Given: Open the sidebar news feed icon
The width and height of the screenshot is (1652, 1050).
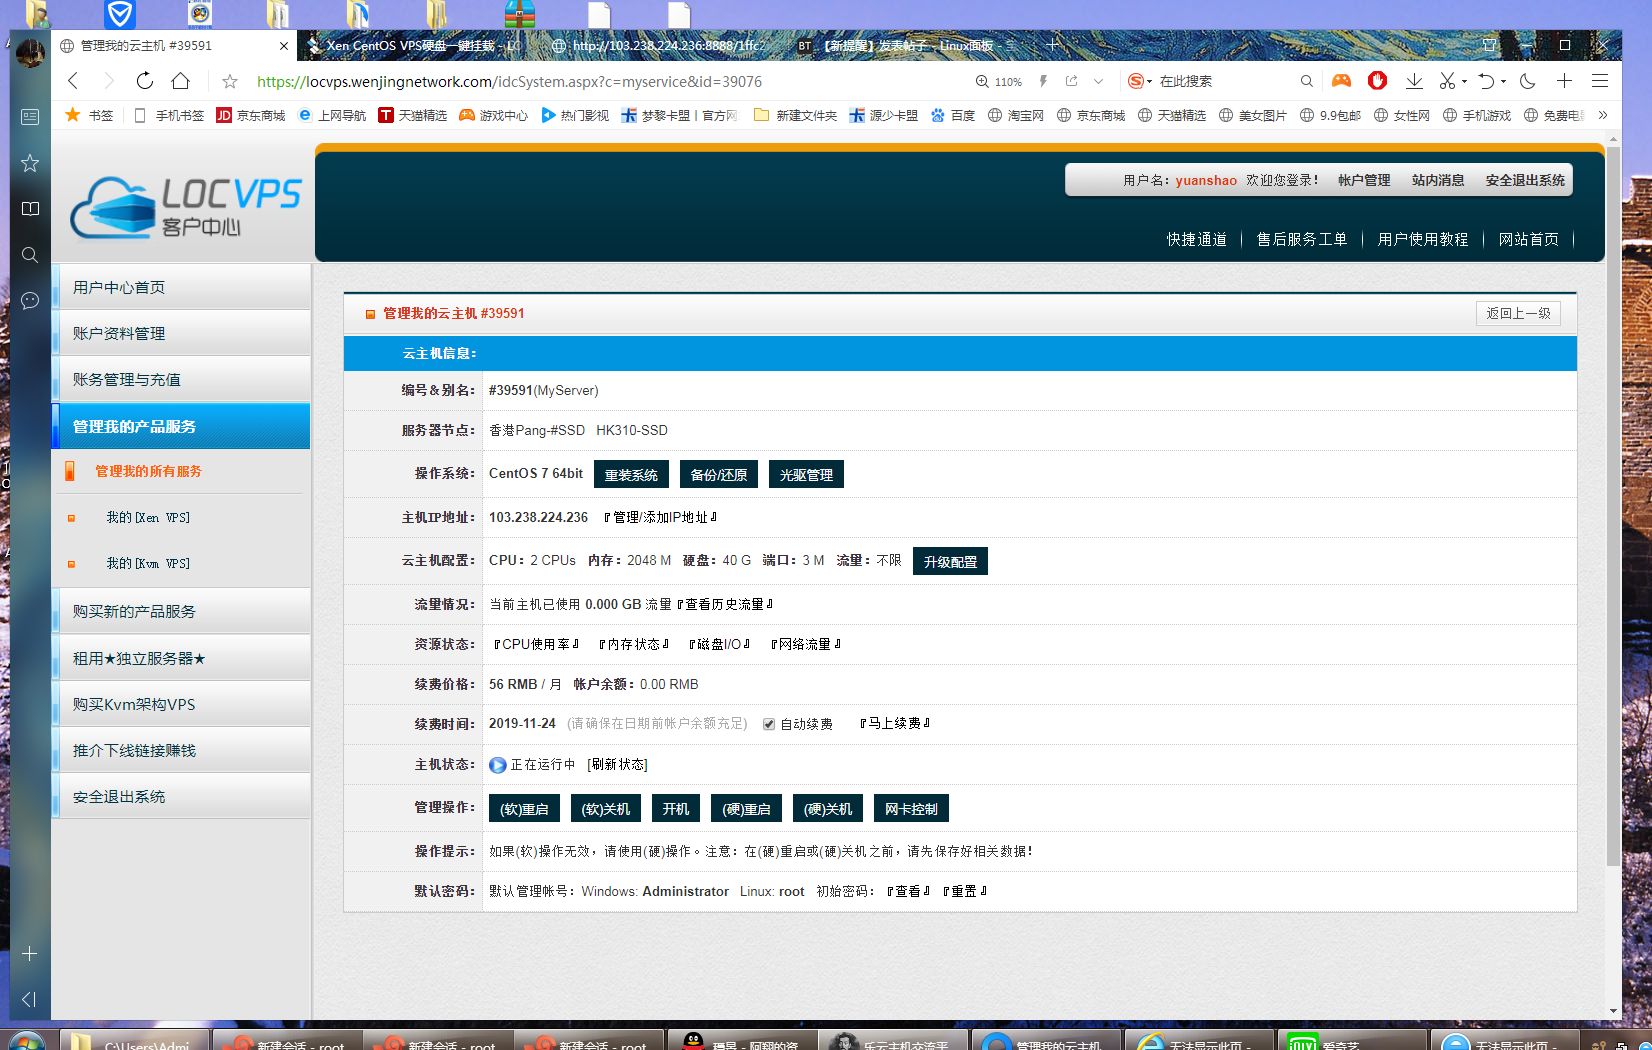Looking at the screenshot, I should 30,117.
